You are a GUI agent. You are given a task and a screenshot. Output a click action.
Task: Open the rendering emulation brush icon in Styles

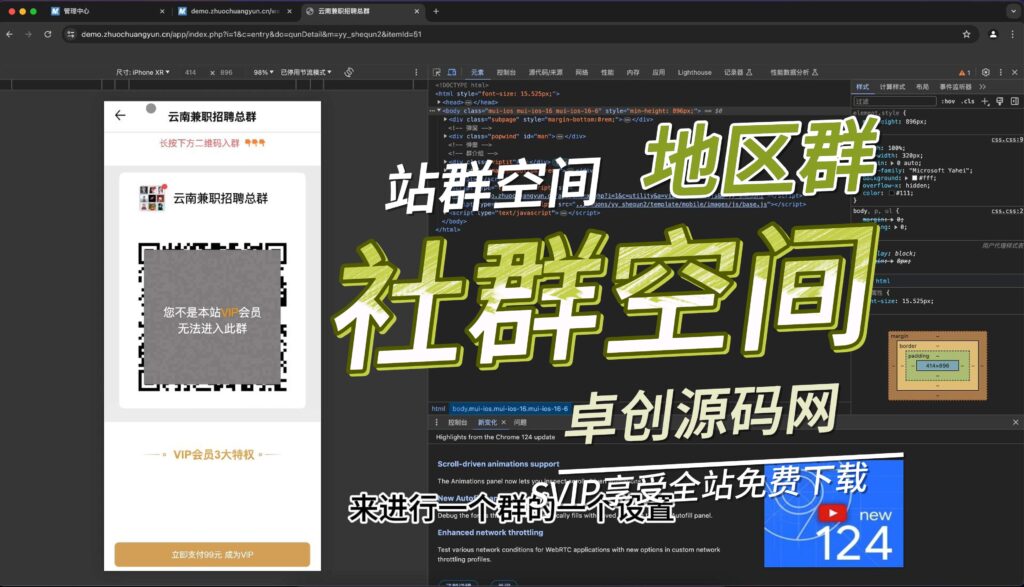[x=999, y=101]
